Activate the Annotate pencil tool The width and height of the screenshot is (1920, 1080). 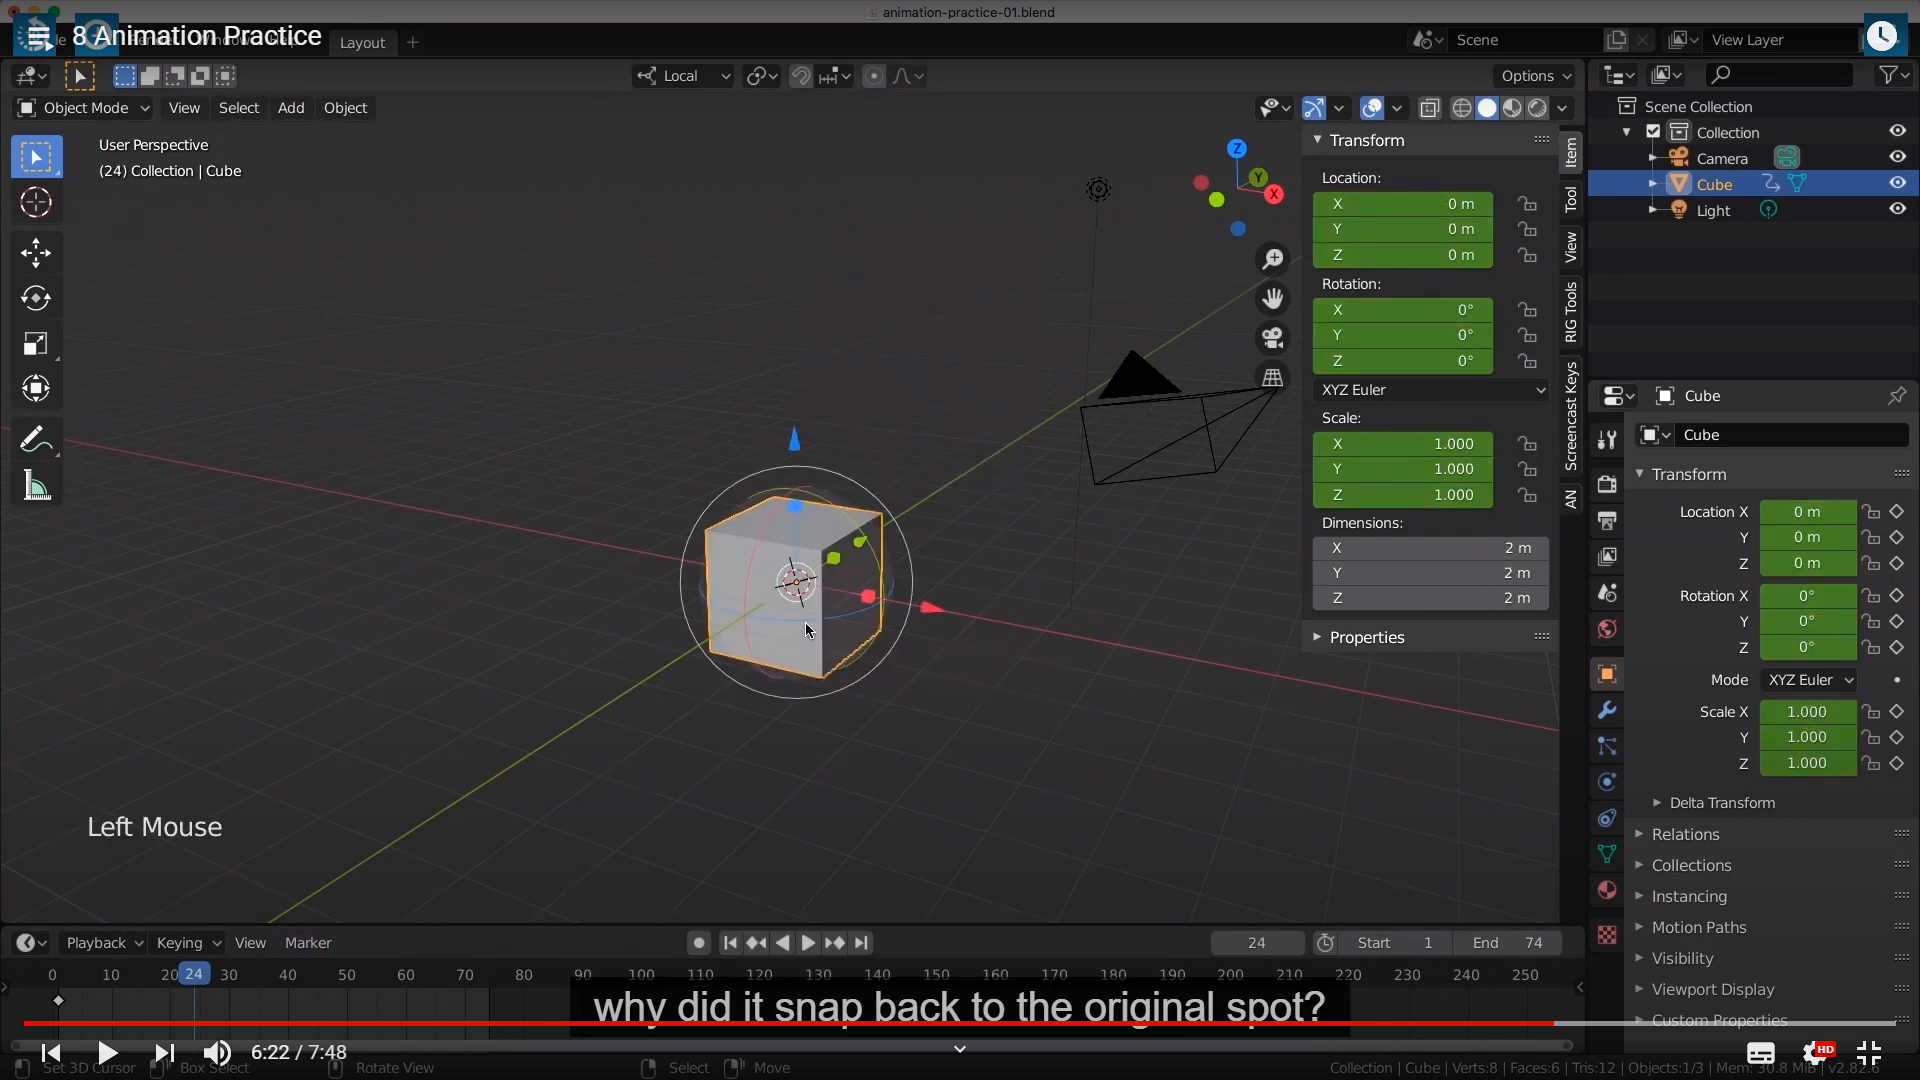click(36, 439)
